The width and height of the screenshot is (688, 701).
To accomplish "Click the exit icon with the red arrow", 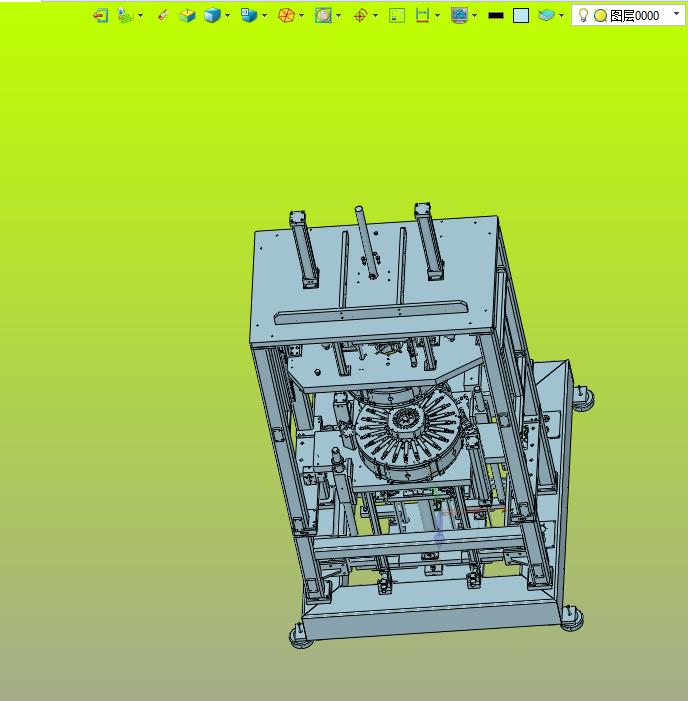I will coord(101,16).
